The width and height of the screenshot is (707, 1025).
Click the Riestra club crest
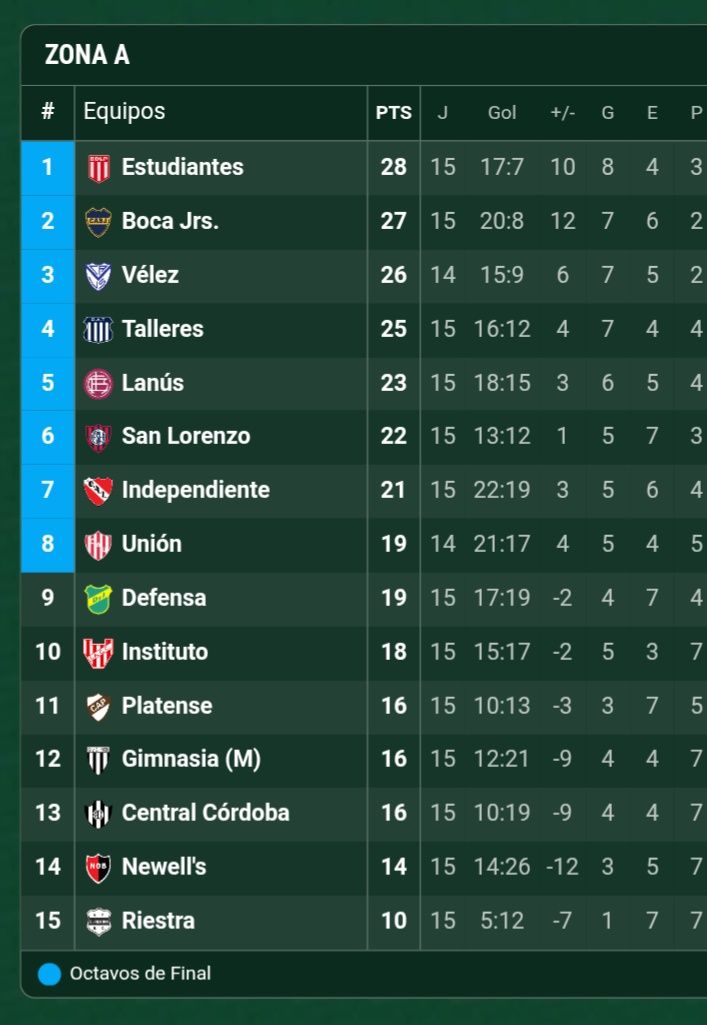tap(97, 921)
